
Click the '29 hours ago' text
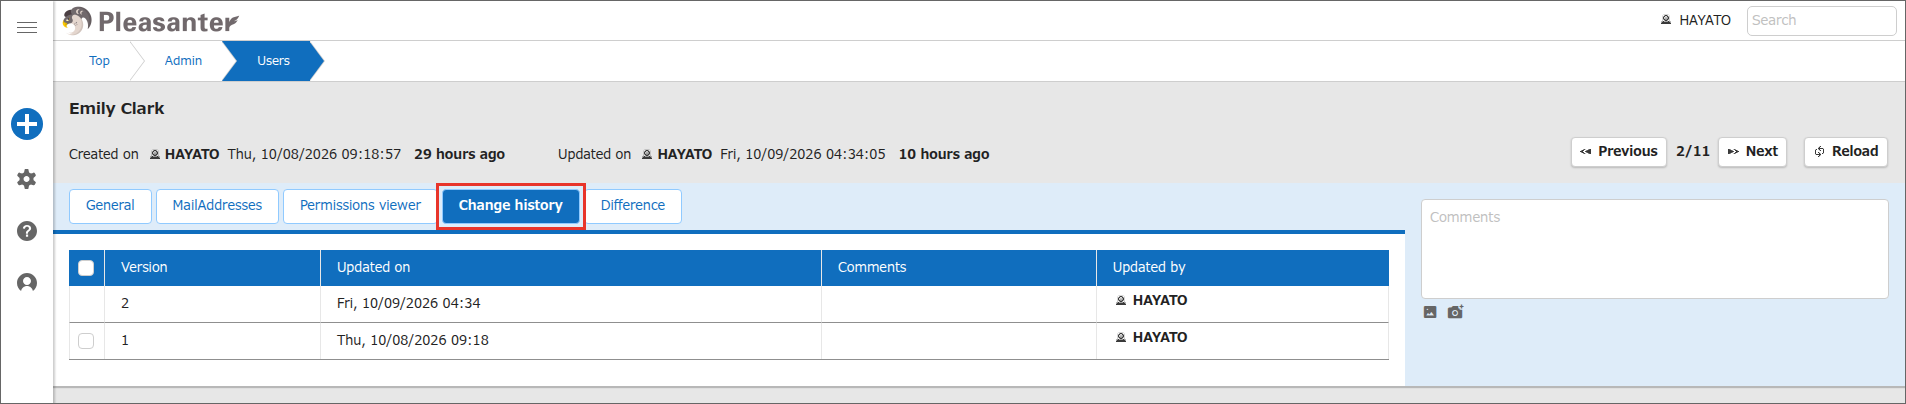pos(460,154)
